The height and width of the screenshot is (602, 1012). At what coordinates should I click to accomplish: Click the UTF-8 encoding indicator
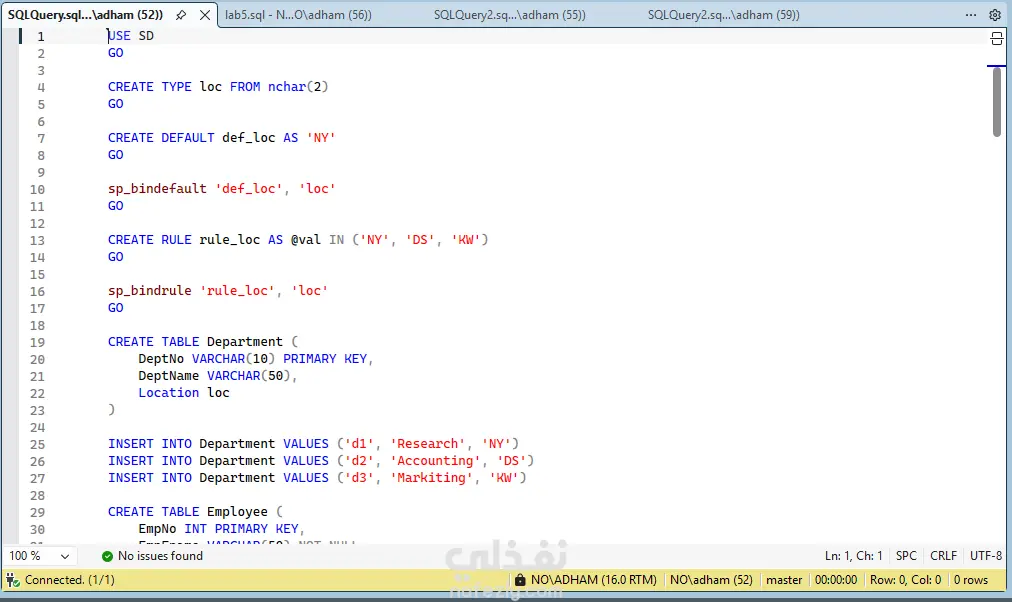tap(986, 556)
